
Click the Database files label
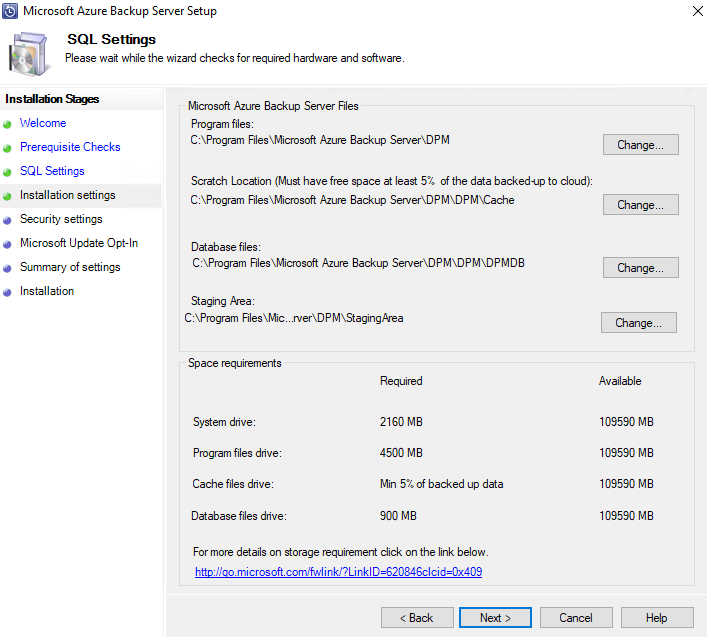pos(226,247)
